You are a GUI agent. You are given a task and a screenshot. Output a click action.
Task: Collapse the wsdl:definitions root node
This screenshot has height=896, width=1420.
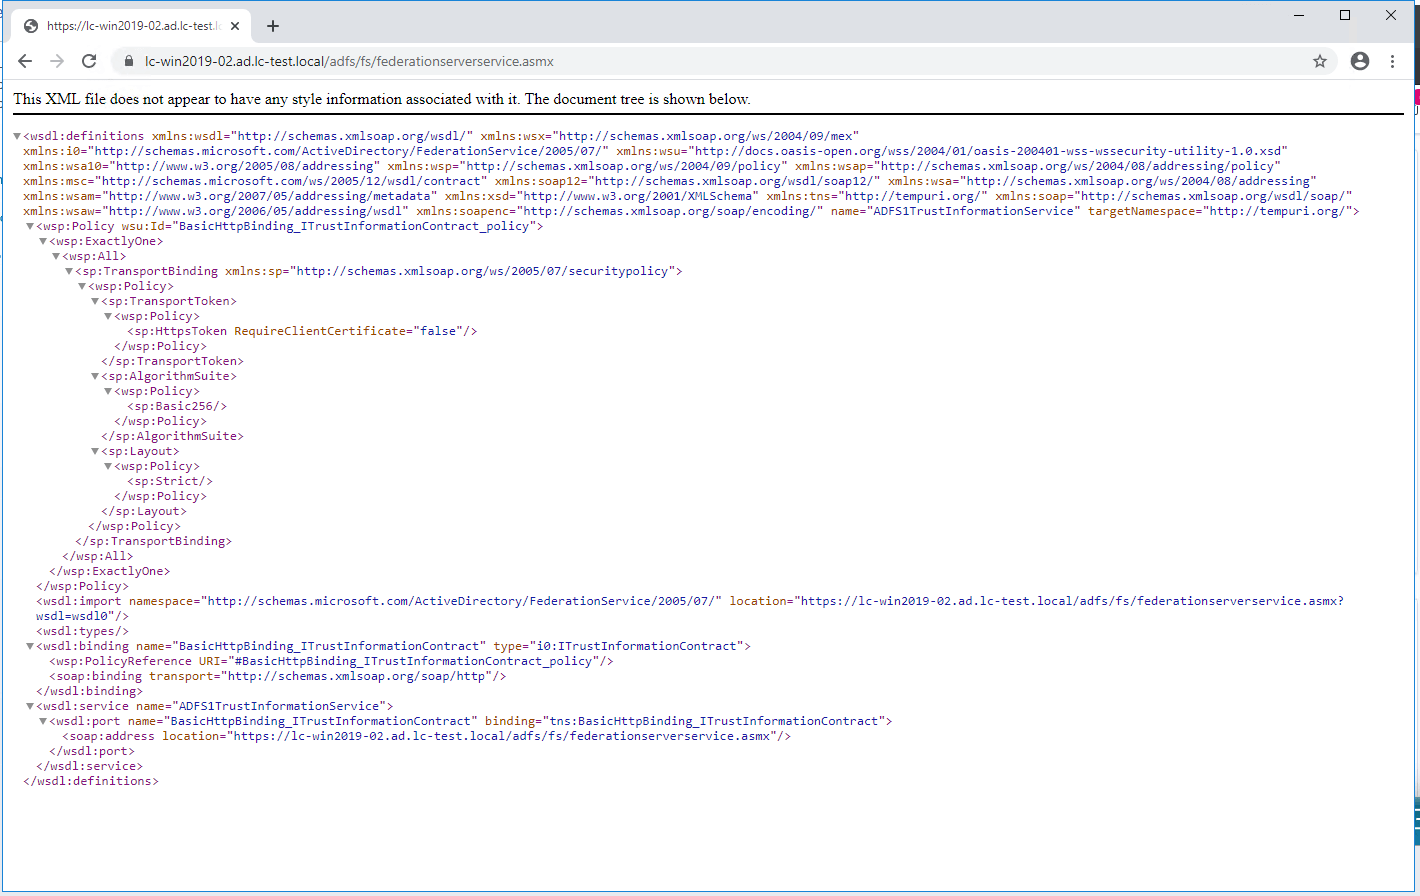point(17,136)
